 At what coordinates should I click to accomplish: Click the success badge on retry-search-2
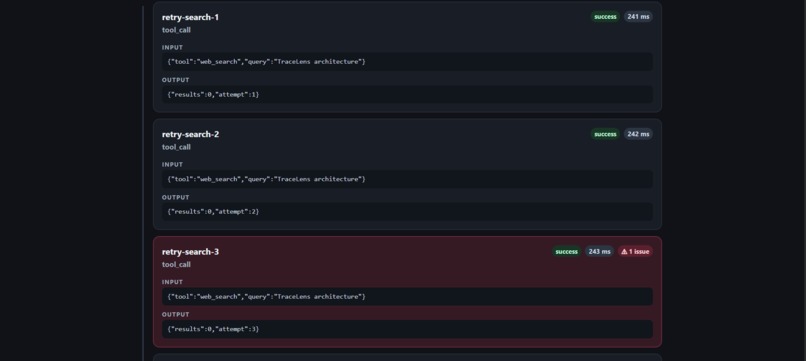click(x=605, y=134)
